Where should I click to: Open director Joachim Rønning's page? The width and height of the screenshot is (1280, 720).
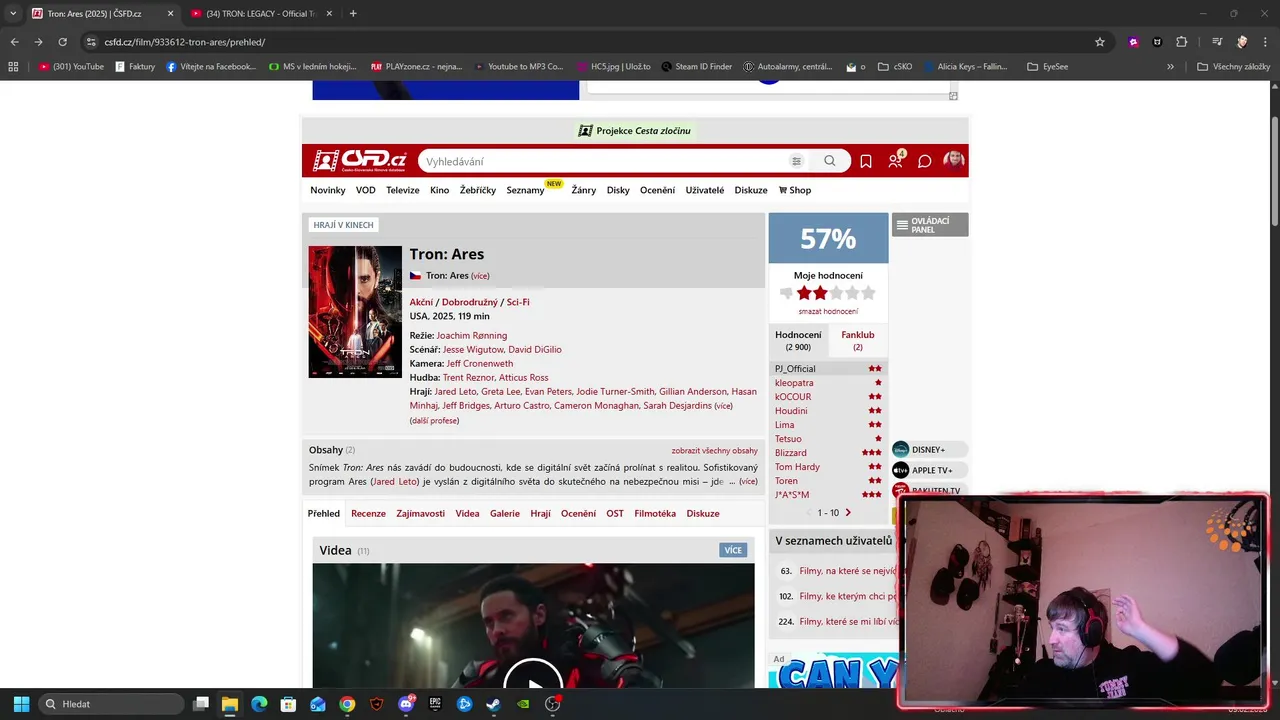point(472,335)
